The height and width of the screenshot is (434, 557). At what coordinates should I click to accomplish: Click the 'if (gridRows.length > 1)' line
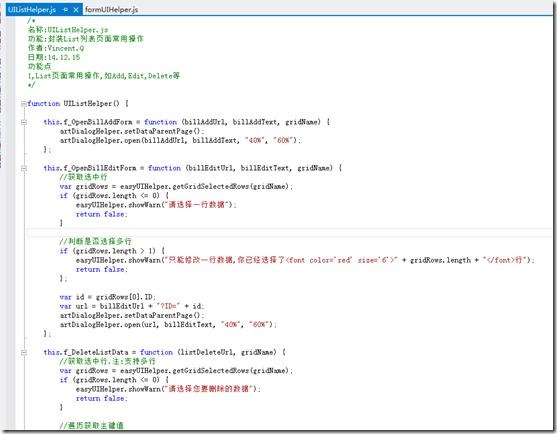pyautogui.click(x=112, y=251)
